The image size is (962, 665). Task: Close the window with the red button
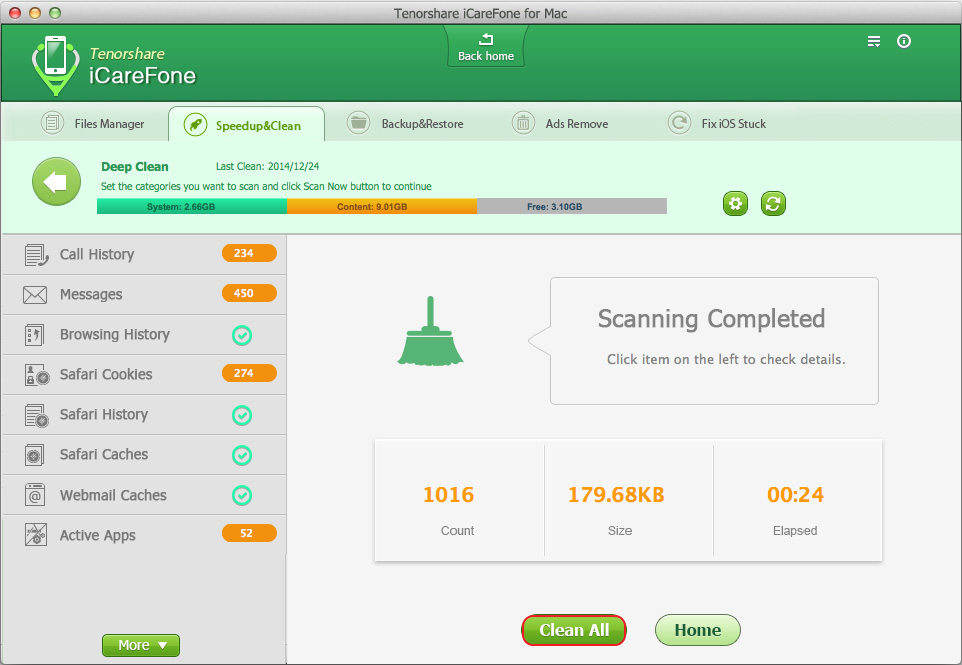pos(15,12)
